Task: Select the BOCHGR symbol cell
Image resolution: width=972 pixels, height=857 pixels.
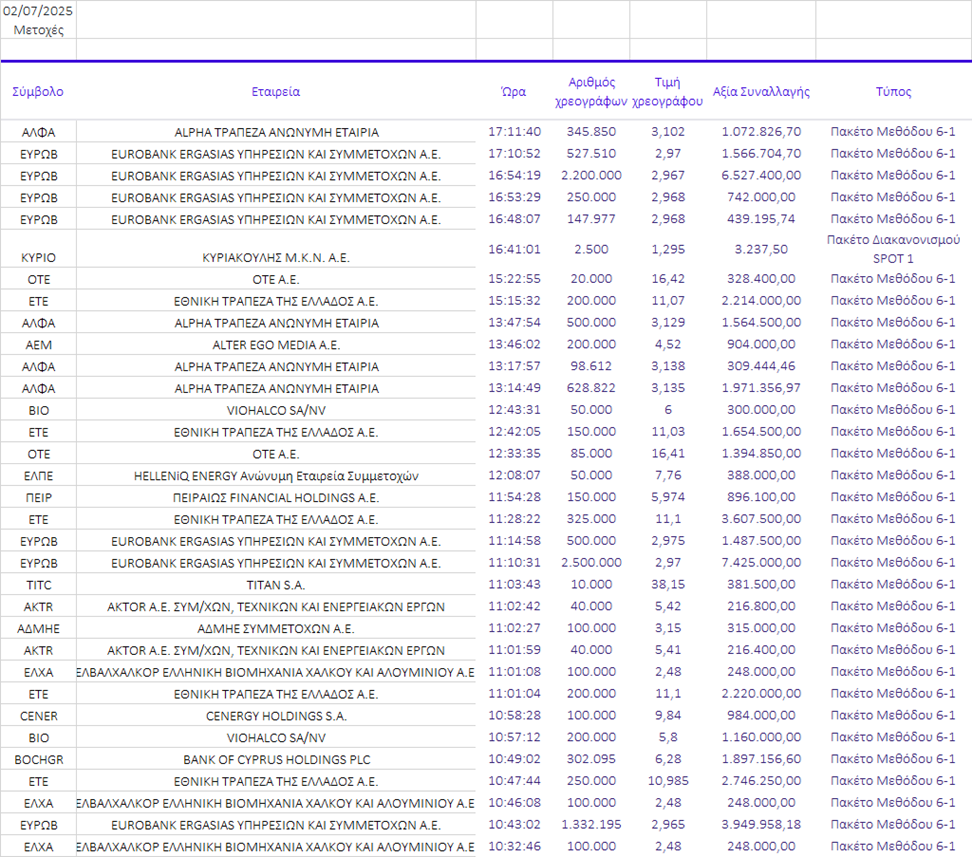Action: (38, 760)
